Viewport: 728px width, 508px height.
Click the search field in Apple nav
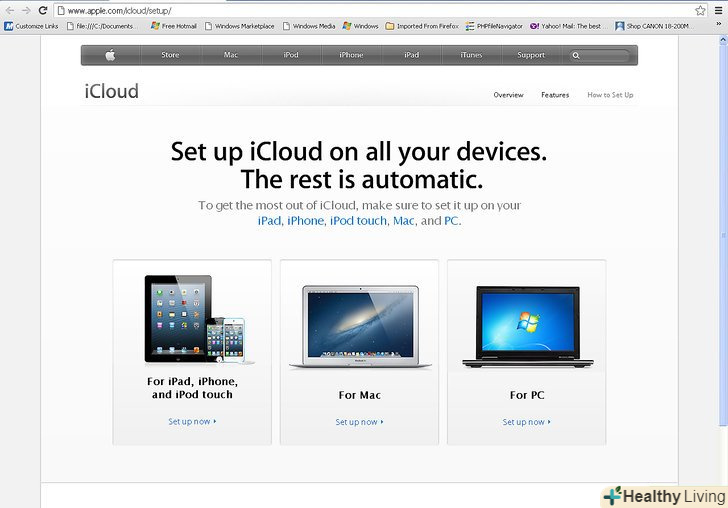(x=600, y=55)
